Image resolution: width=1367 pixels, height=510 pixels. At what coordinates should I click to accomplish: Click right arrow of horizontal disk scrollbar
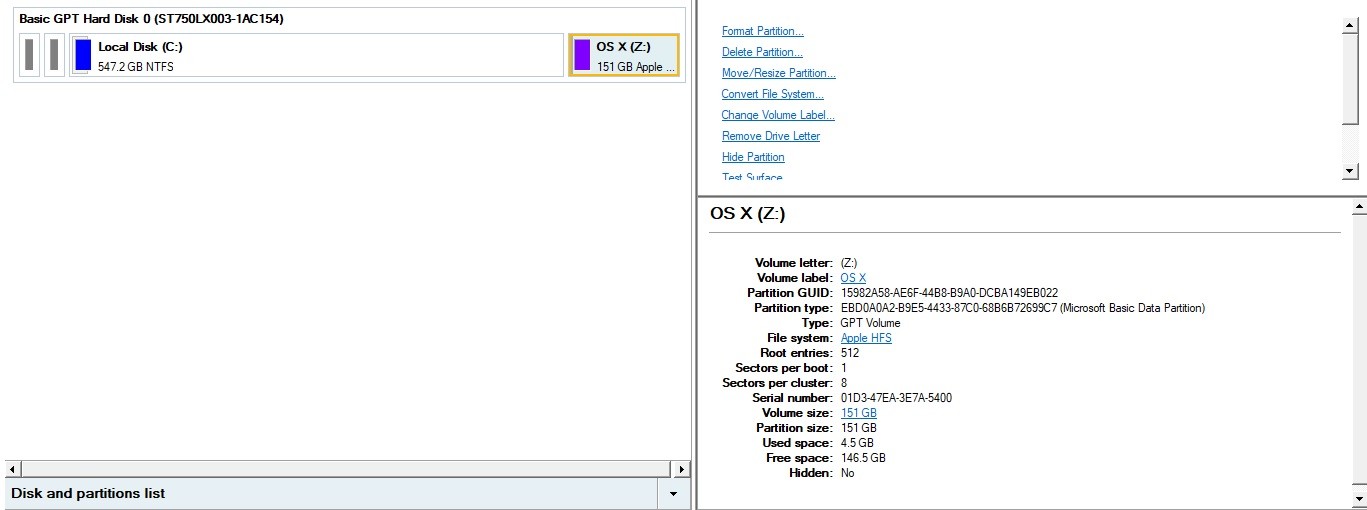tap(680, 469)
